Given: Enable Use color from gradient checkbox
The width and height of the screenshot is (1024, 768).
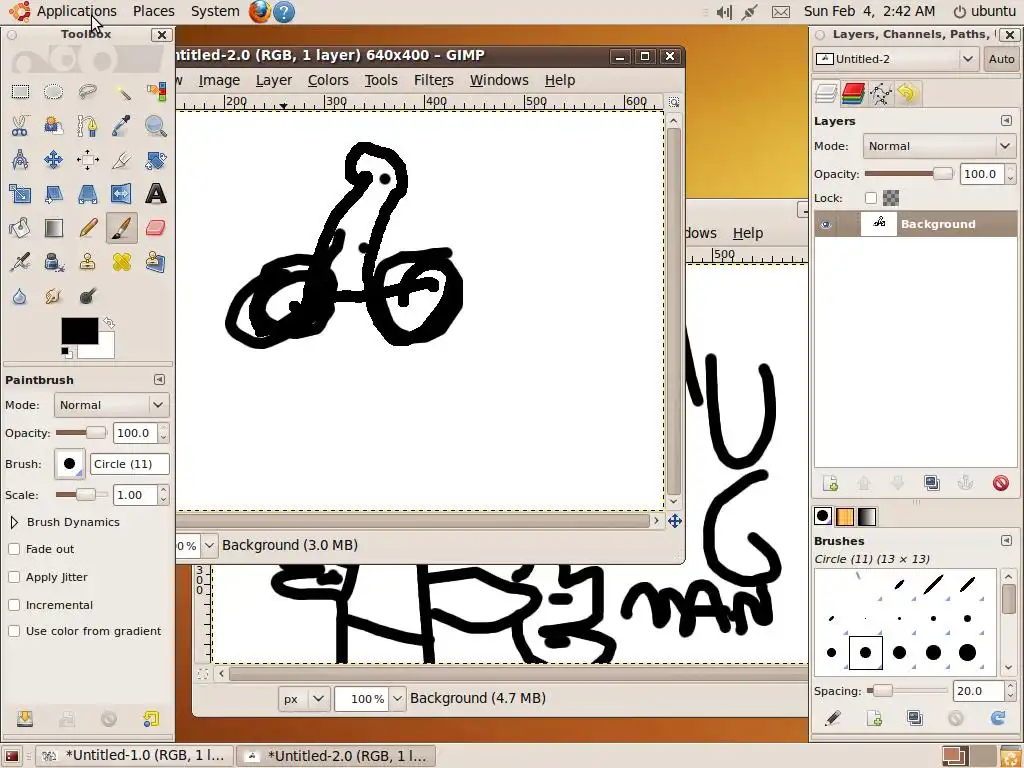Looking at the screenshot, I should click(x=14, y=631).
